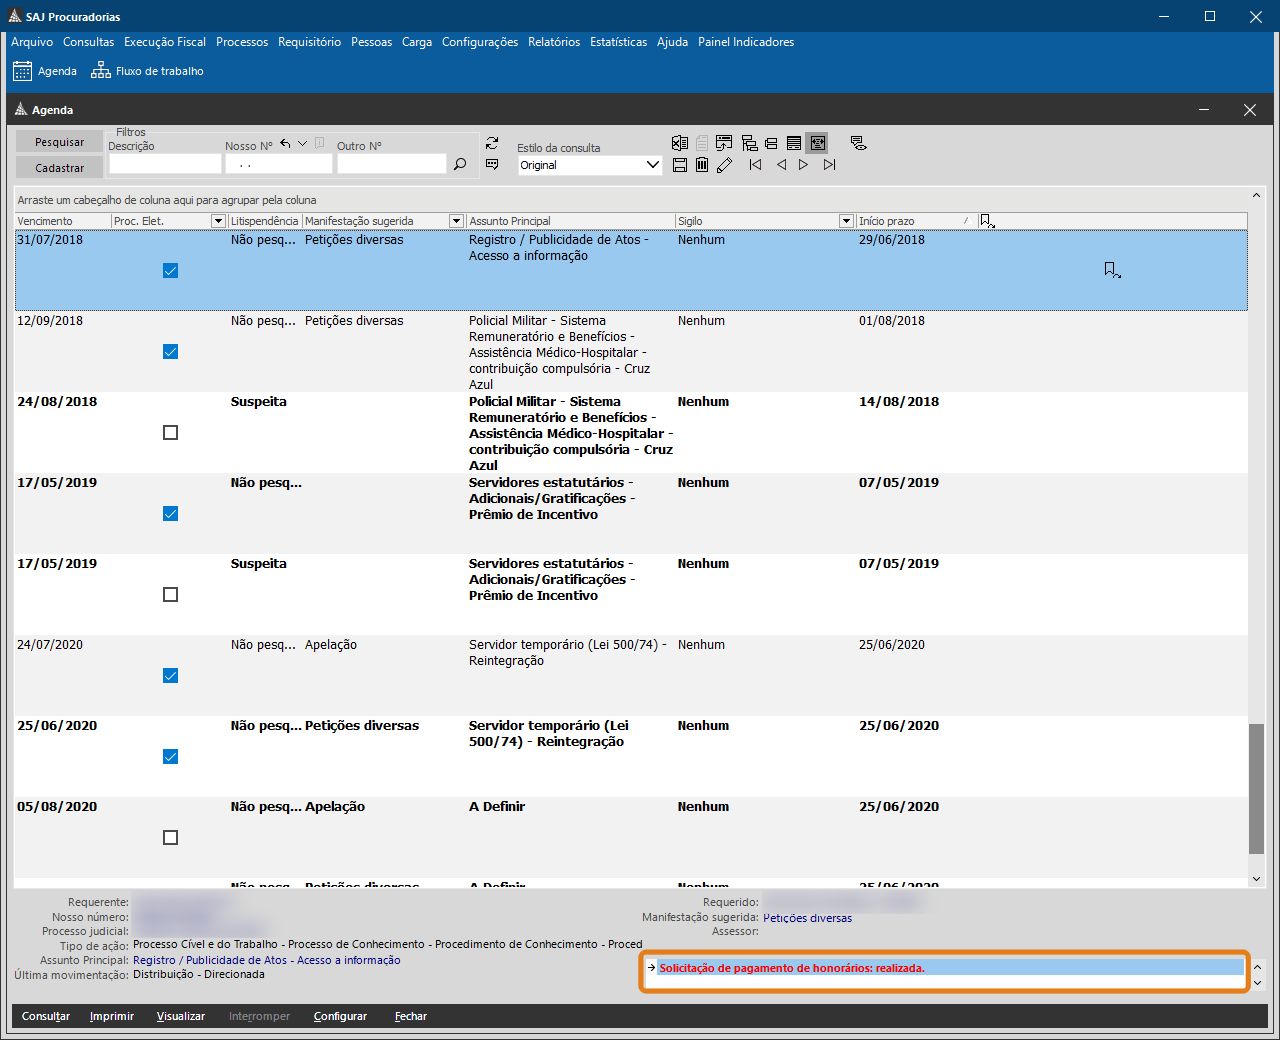
Task: Click the pencil edit icon
Action: click(725, 165)
